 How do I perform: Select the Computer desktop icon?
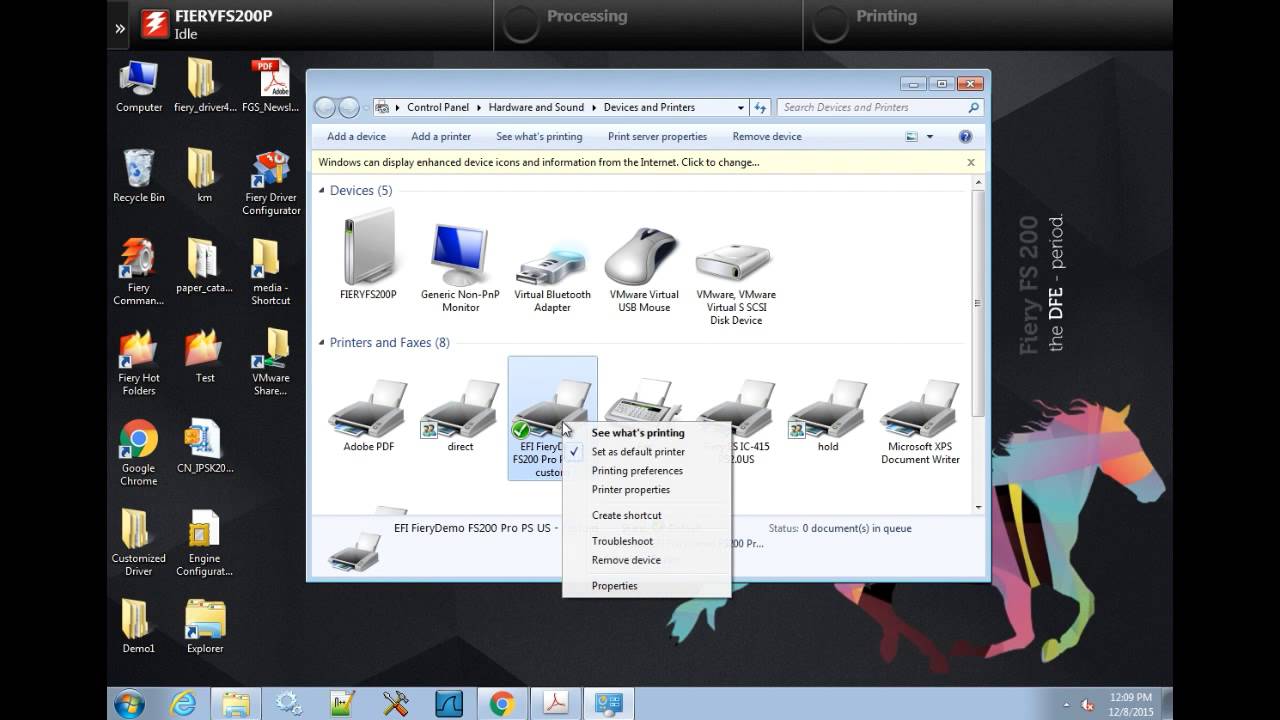click(x=138, y=86)
